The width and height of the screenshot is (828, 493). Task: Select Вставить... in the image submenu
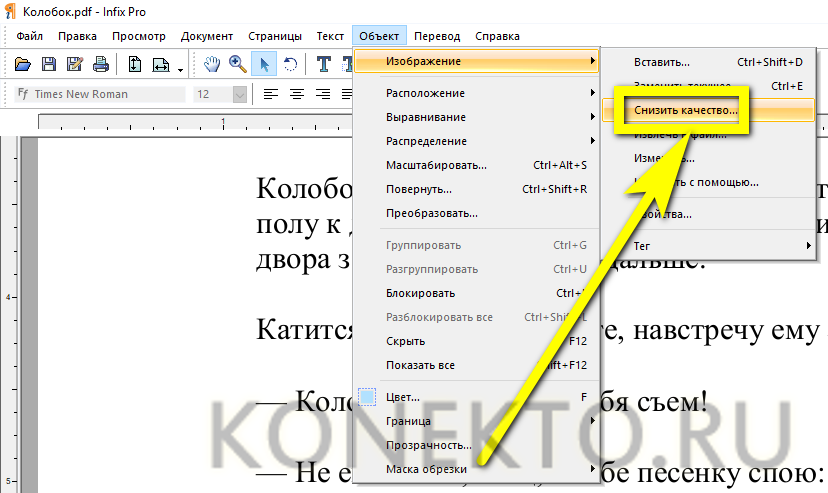[662, 62]
